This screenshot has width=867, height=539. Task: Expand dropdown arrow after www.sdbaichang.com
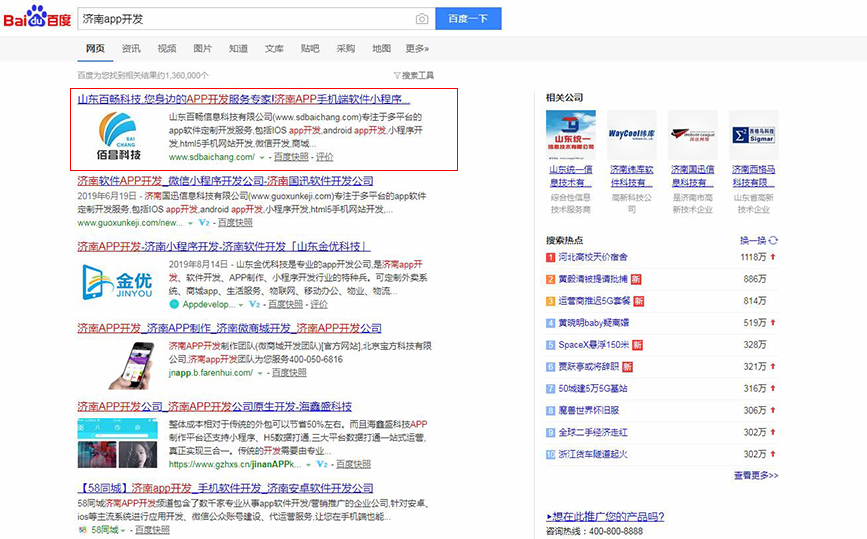(262, 158)
